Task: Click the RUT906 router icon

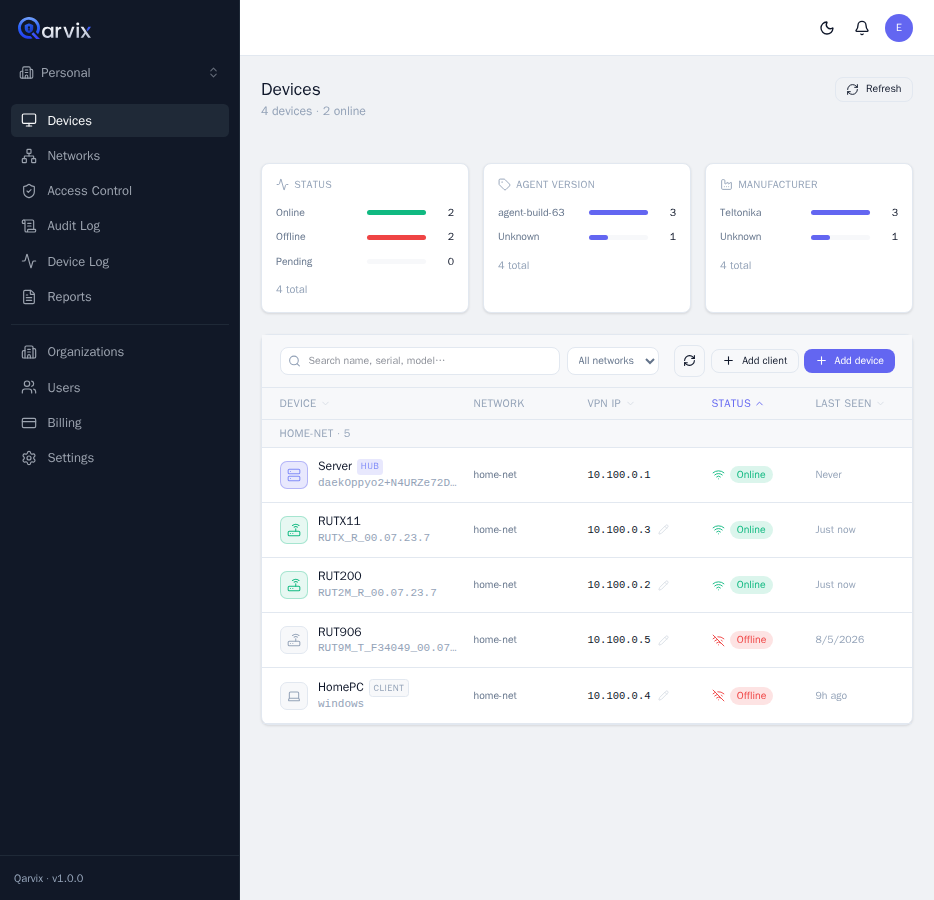Action: pyautogui.click(x=294, y=640)
